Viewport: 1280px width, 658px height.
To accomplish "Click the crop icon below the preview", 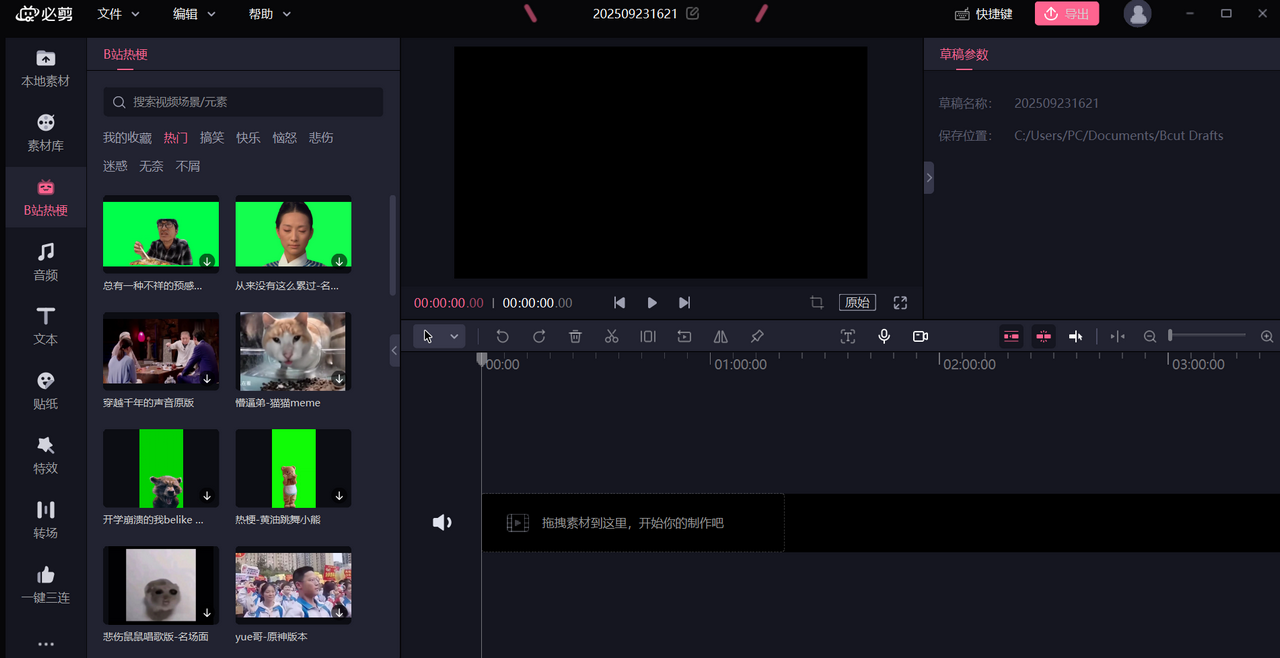I will [x=817, y=302].
